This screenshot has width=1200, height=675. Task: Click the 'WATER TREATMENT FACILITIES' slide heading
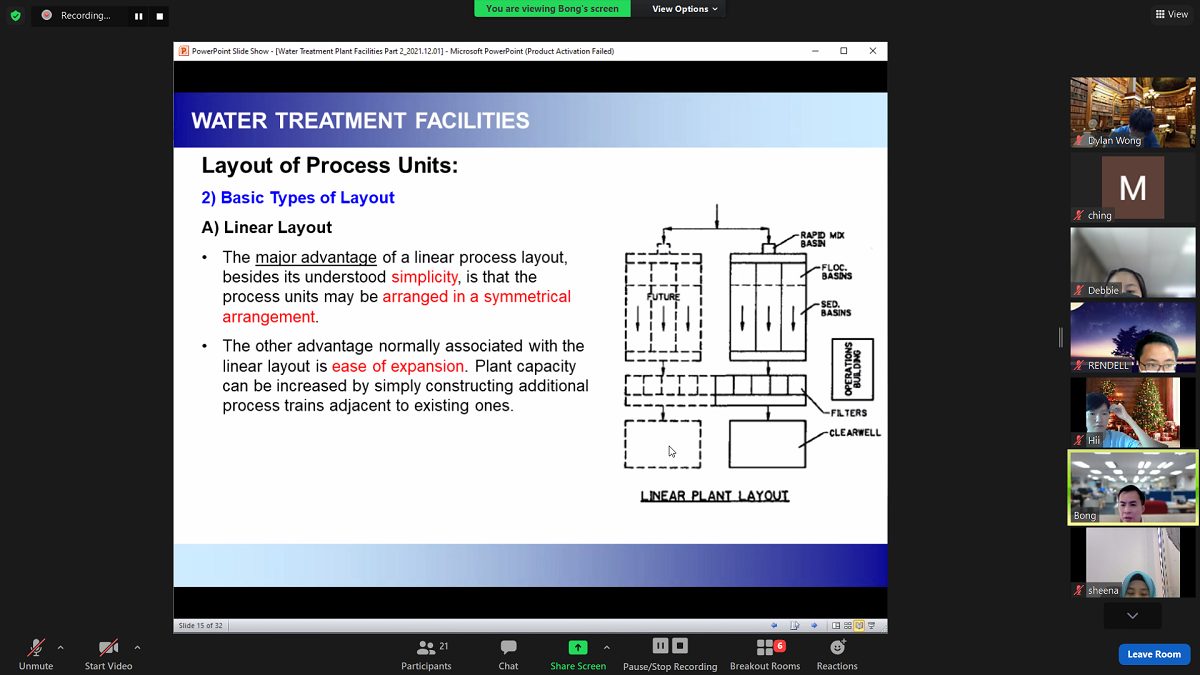click(x=360, y=121)
